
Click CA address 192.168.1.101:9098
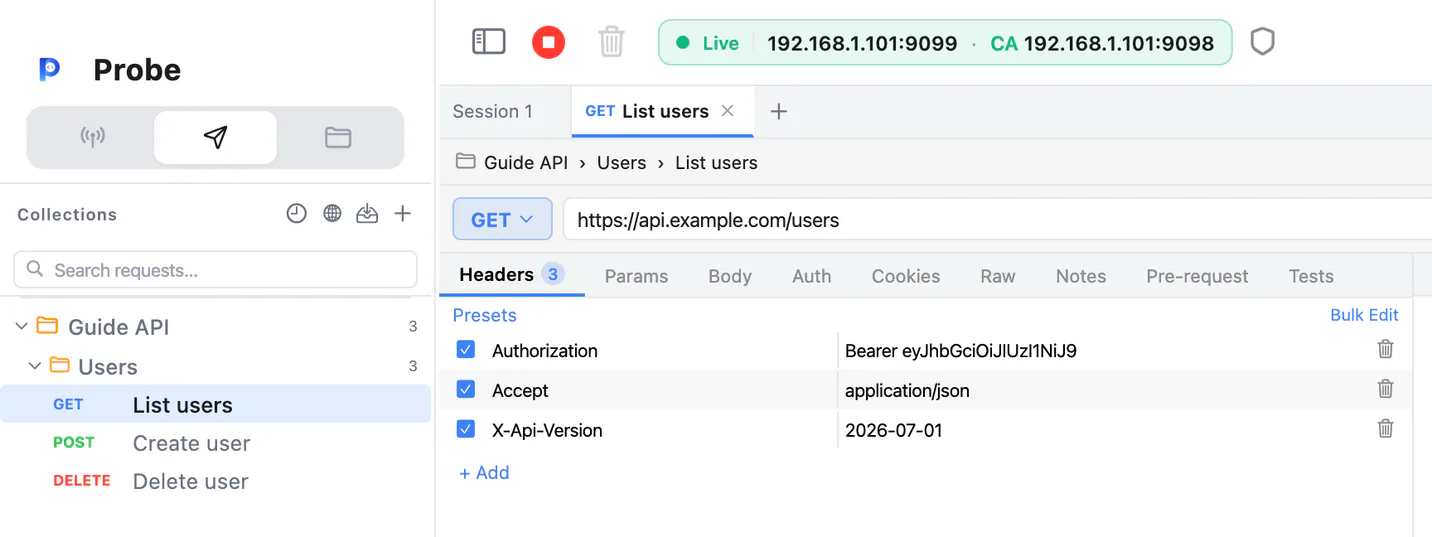point(1102,43)
